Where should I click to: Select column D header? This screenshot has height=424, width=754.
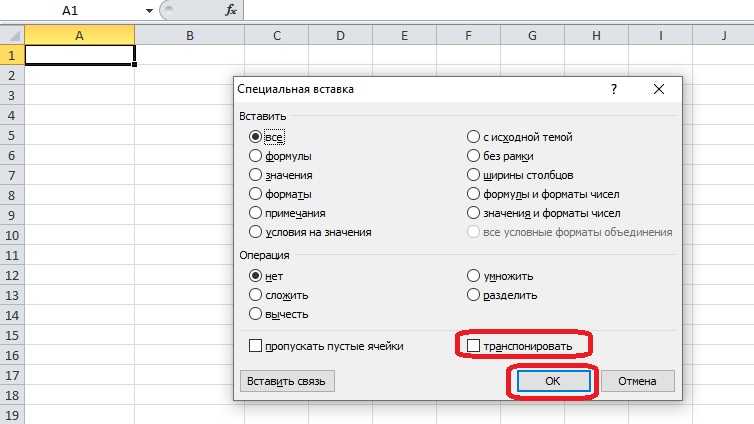coord(340,36)
